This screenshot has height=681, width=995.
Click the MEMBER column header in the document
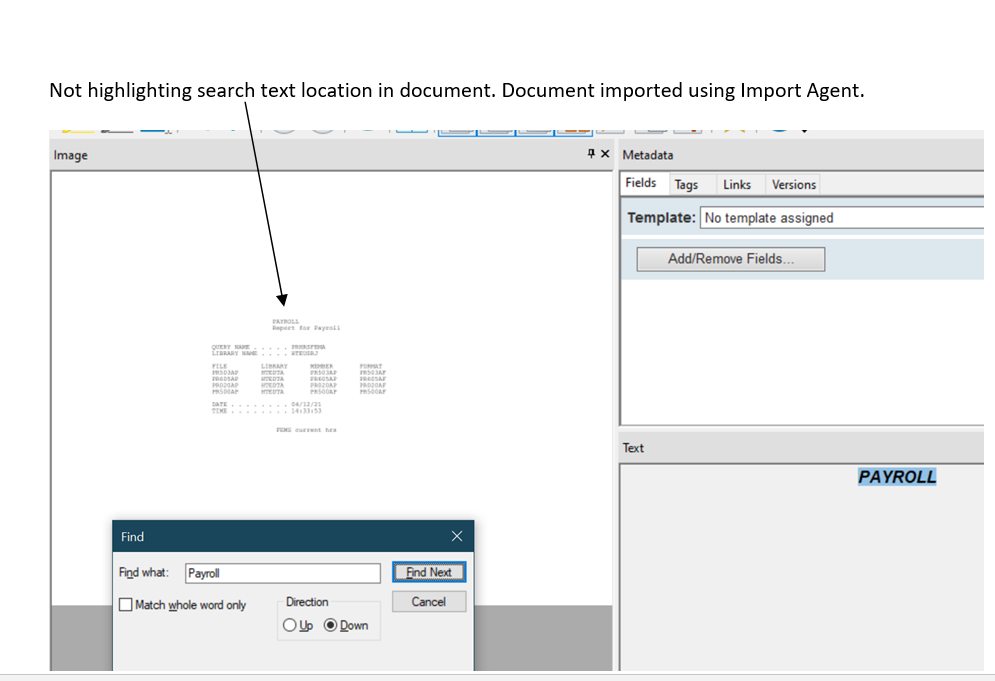[322, 366]
